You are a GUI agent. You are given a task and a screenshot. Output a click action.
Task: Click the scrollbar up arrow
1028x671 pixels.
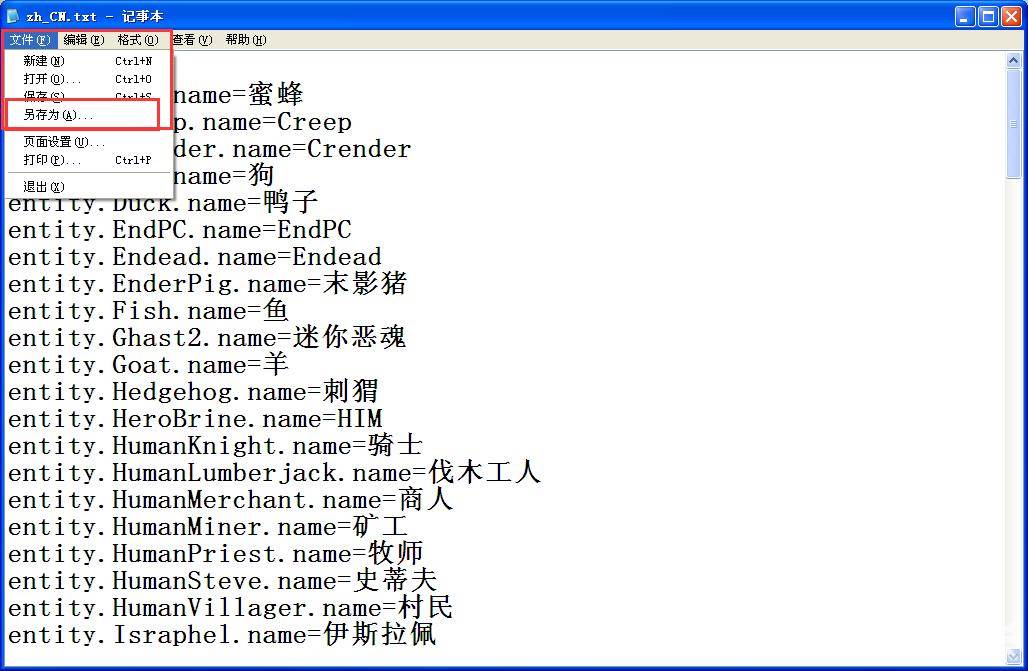1013,60
